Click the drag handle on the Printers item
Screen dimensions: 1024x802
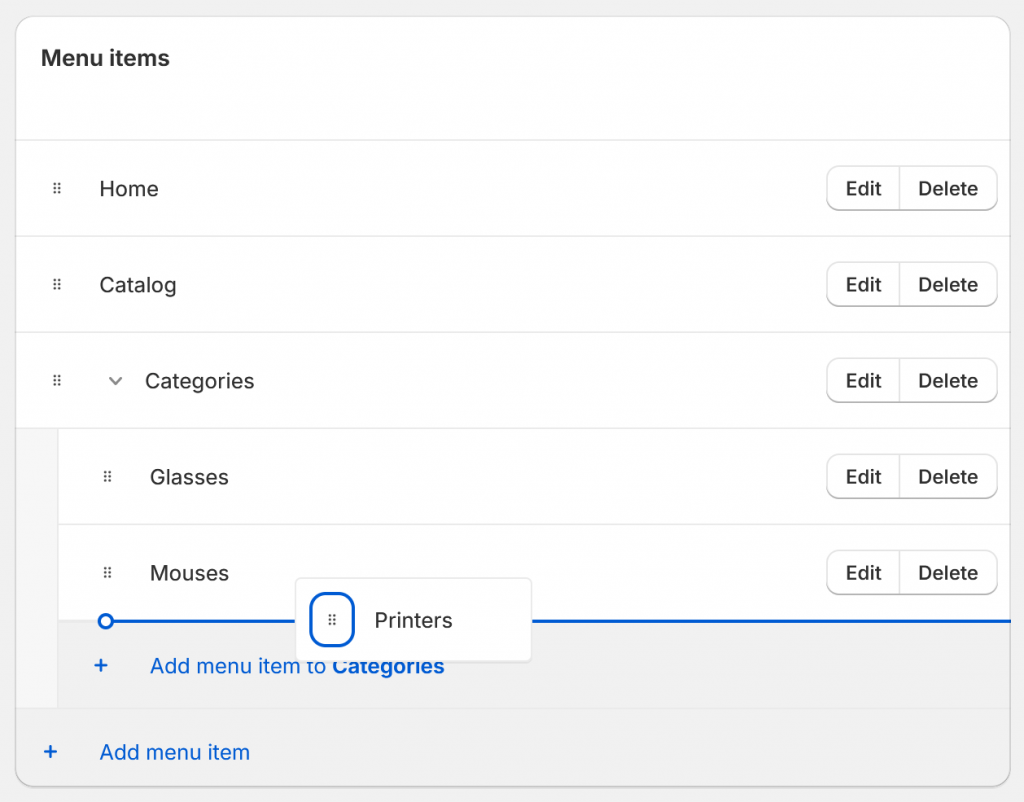pyautogui.click(x=331, y=620)
